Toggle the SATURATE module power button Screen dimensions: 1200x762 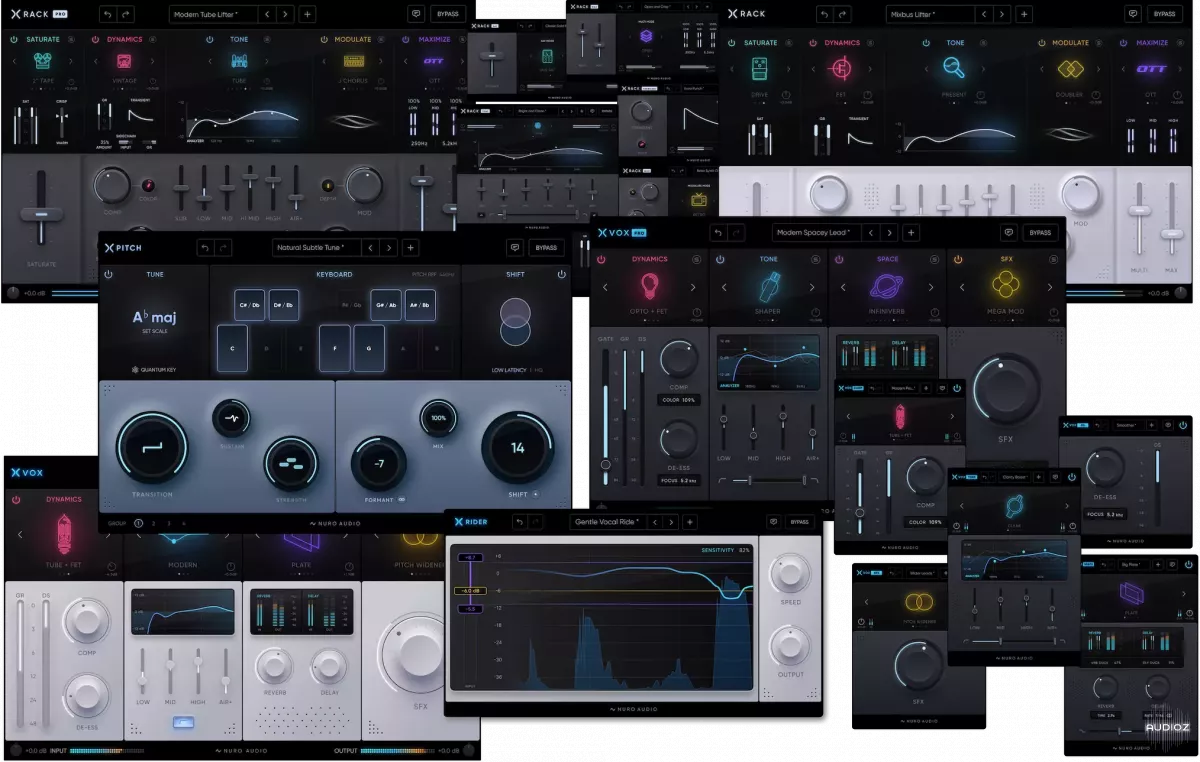[x=15, y=40]
